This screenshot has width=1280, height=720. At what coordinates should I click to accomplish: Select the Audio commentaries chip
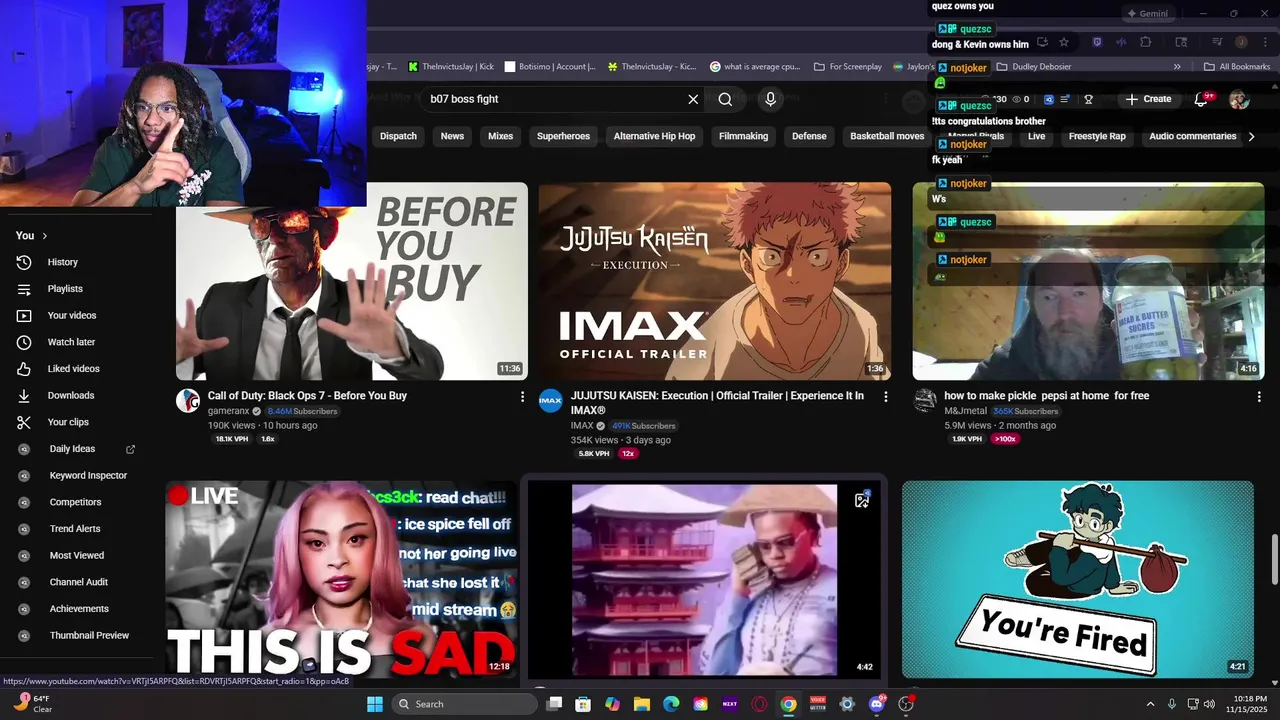1192,136
